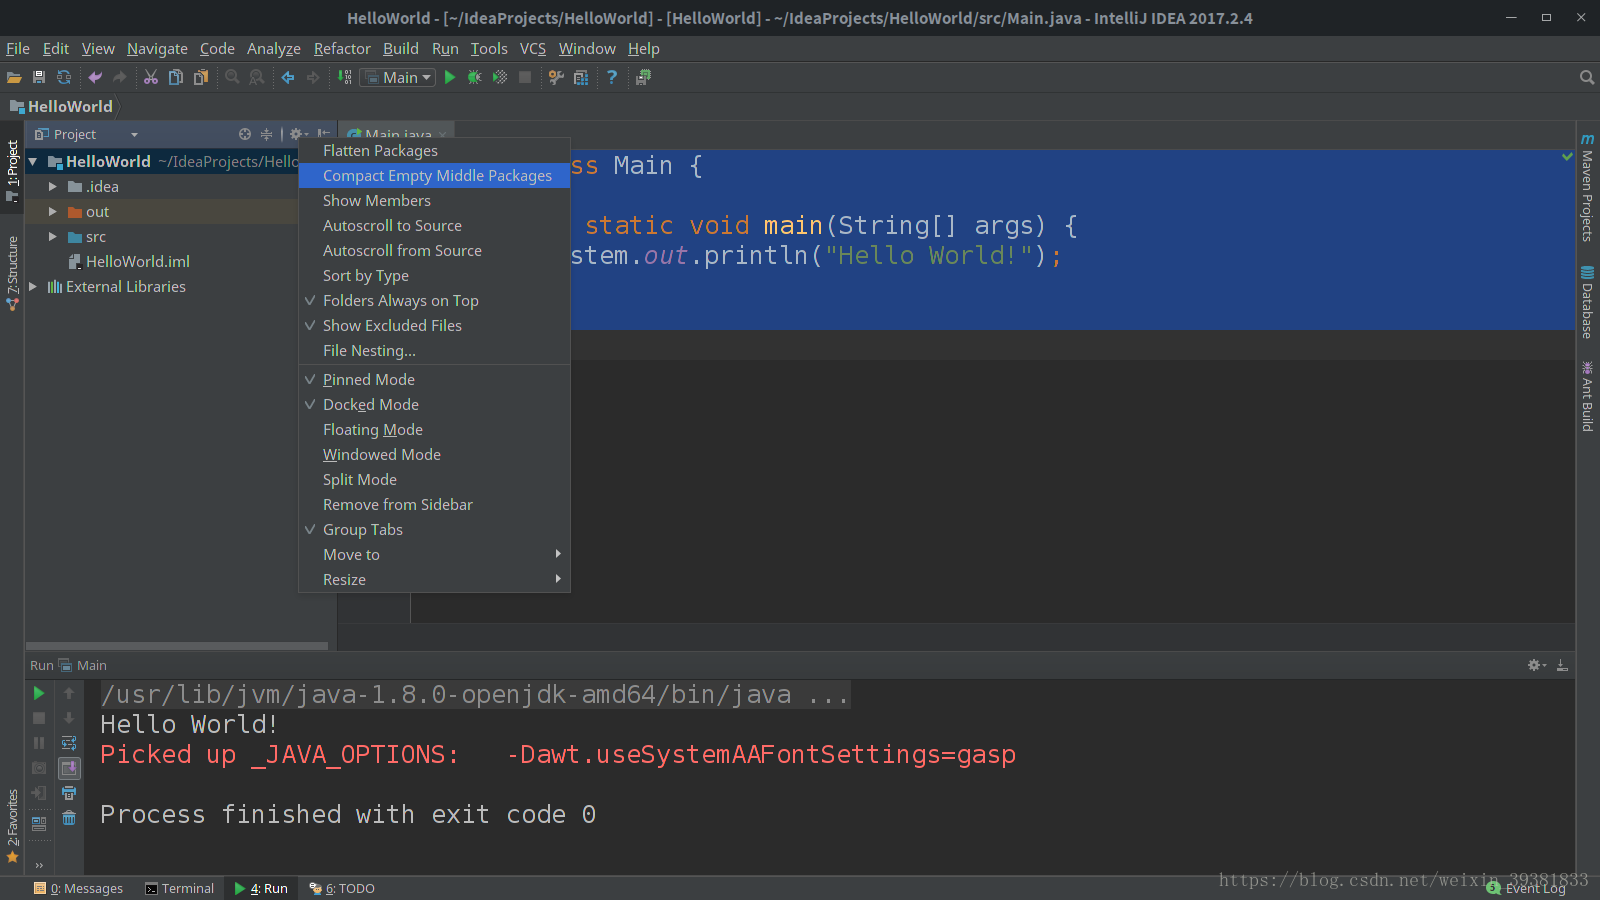Open Database side panel

1587,301
